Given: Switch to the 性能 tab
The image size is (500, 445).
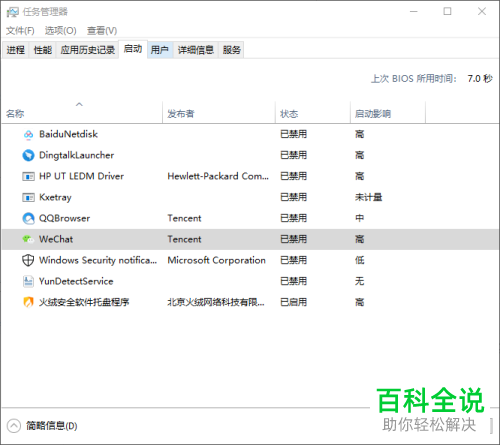Looking at the screenshot, I should coord(43,50).
